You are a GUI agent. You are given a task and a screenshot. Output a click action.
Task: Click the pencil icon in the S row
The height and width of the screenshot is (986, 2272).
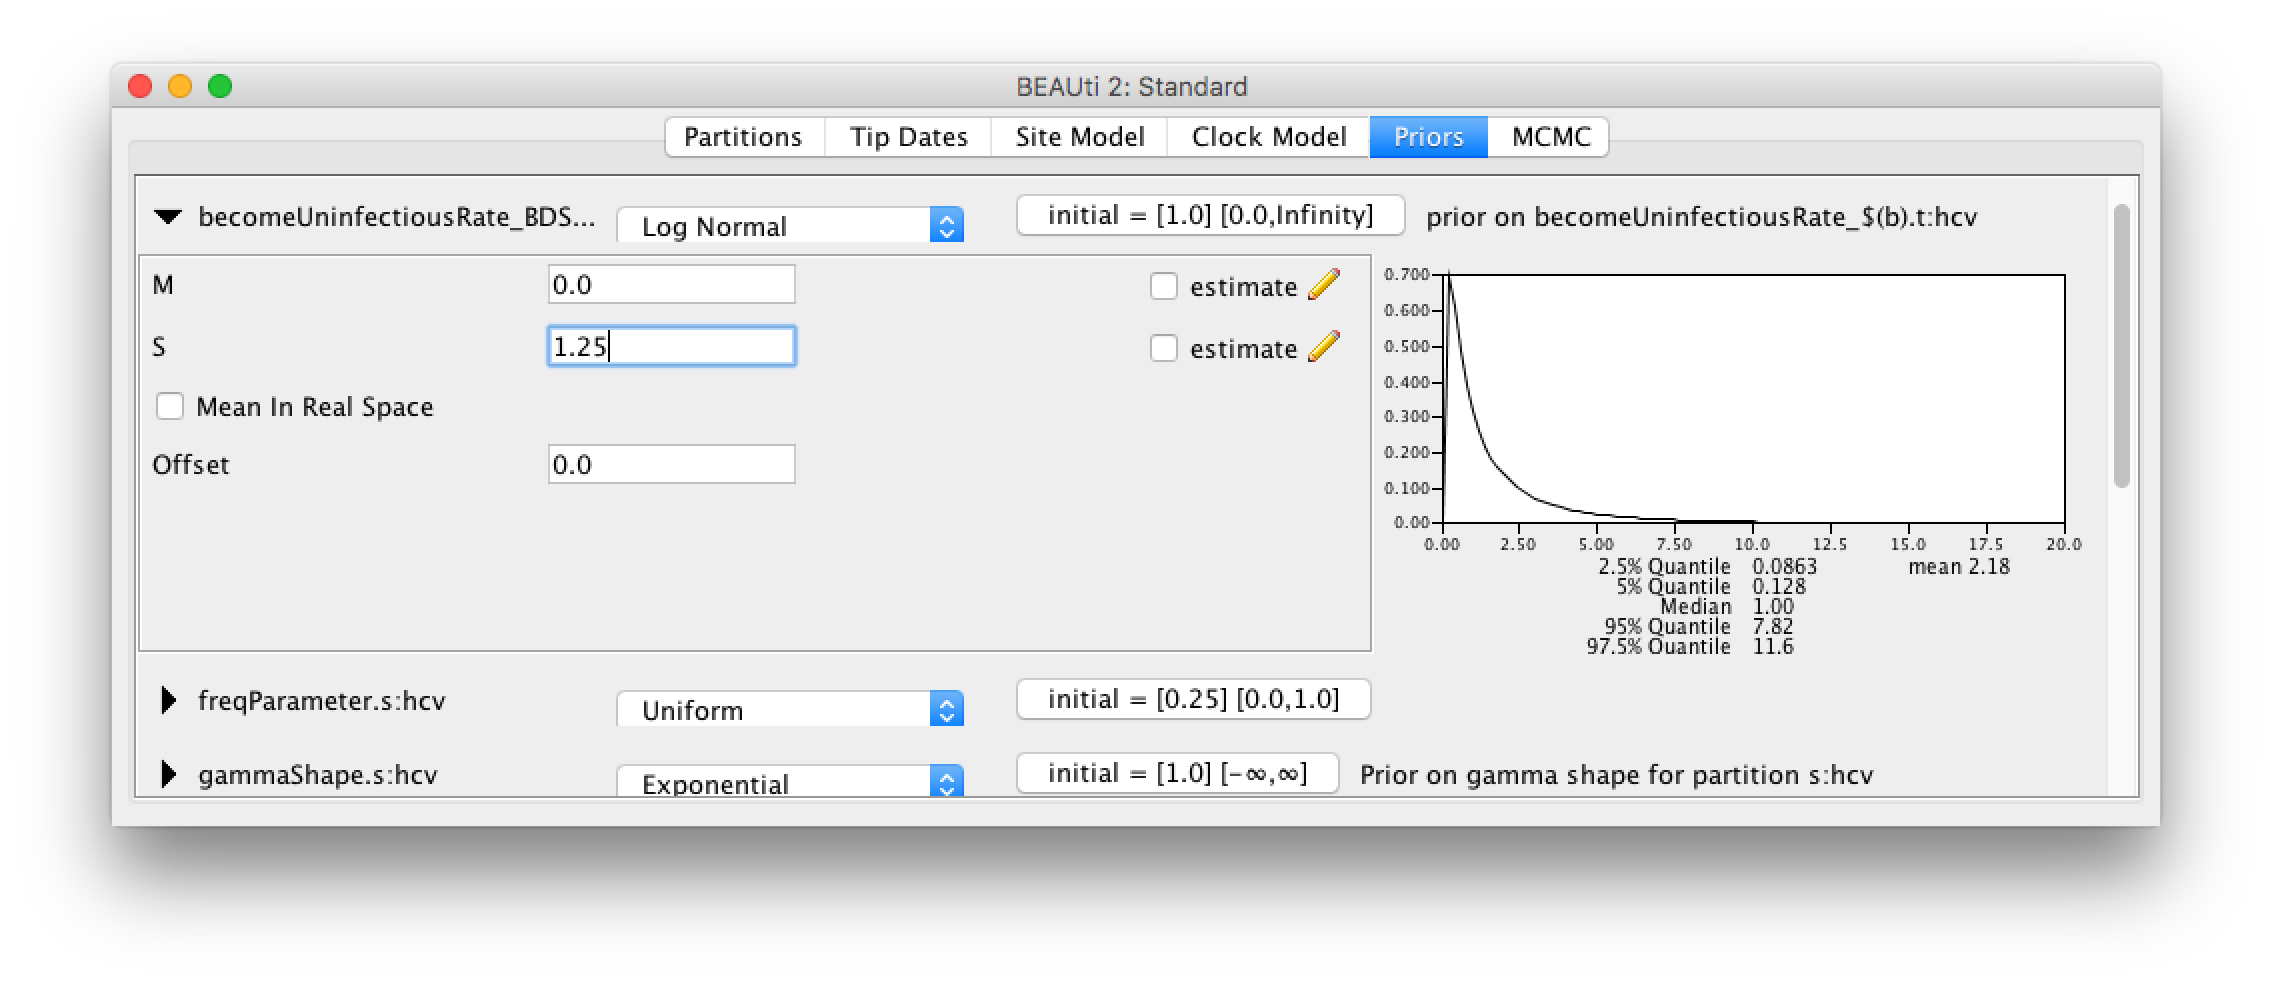pyautogui.click(x=1324, y=347)
